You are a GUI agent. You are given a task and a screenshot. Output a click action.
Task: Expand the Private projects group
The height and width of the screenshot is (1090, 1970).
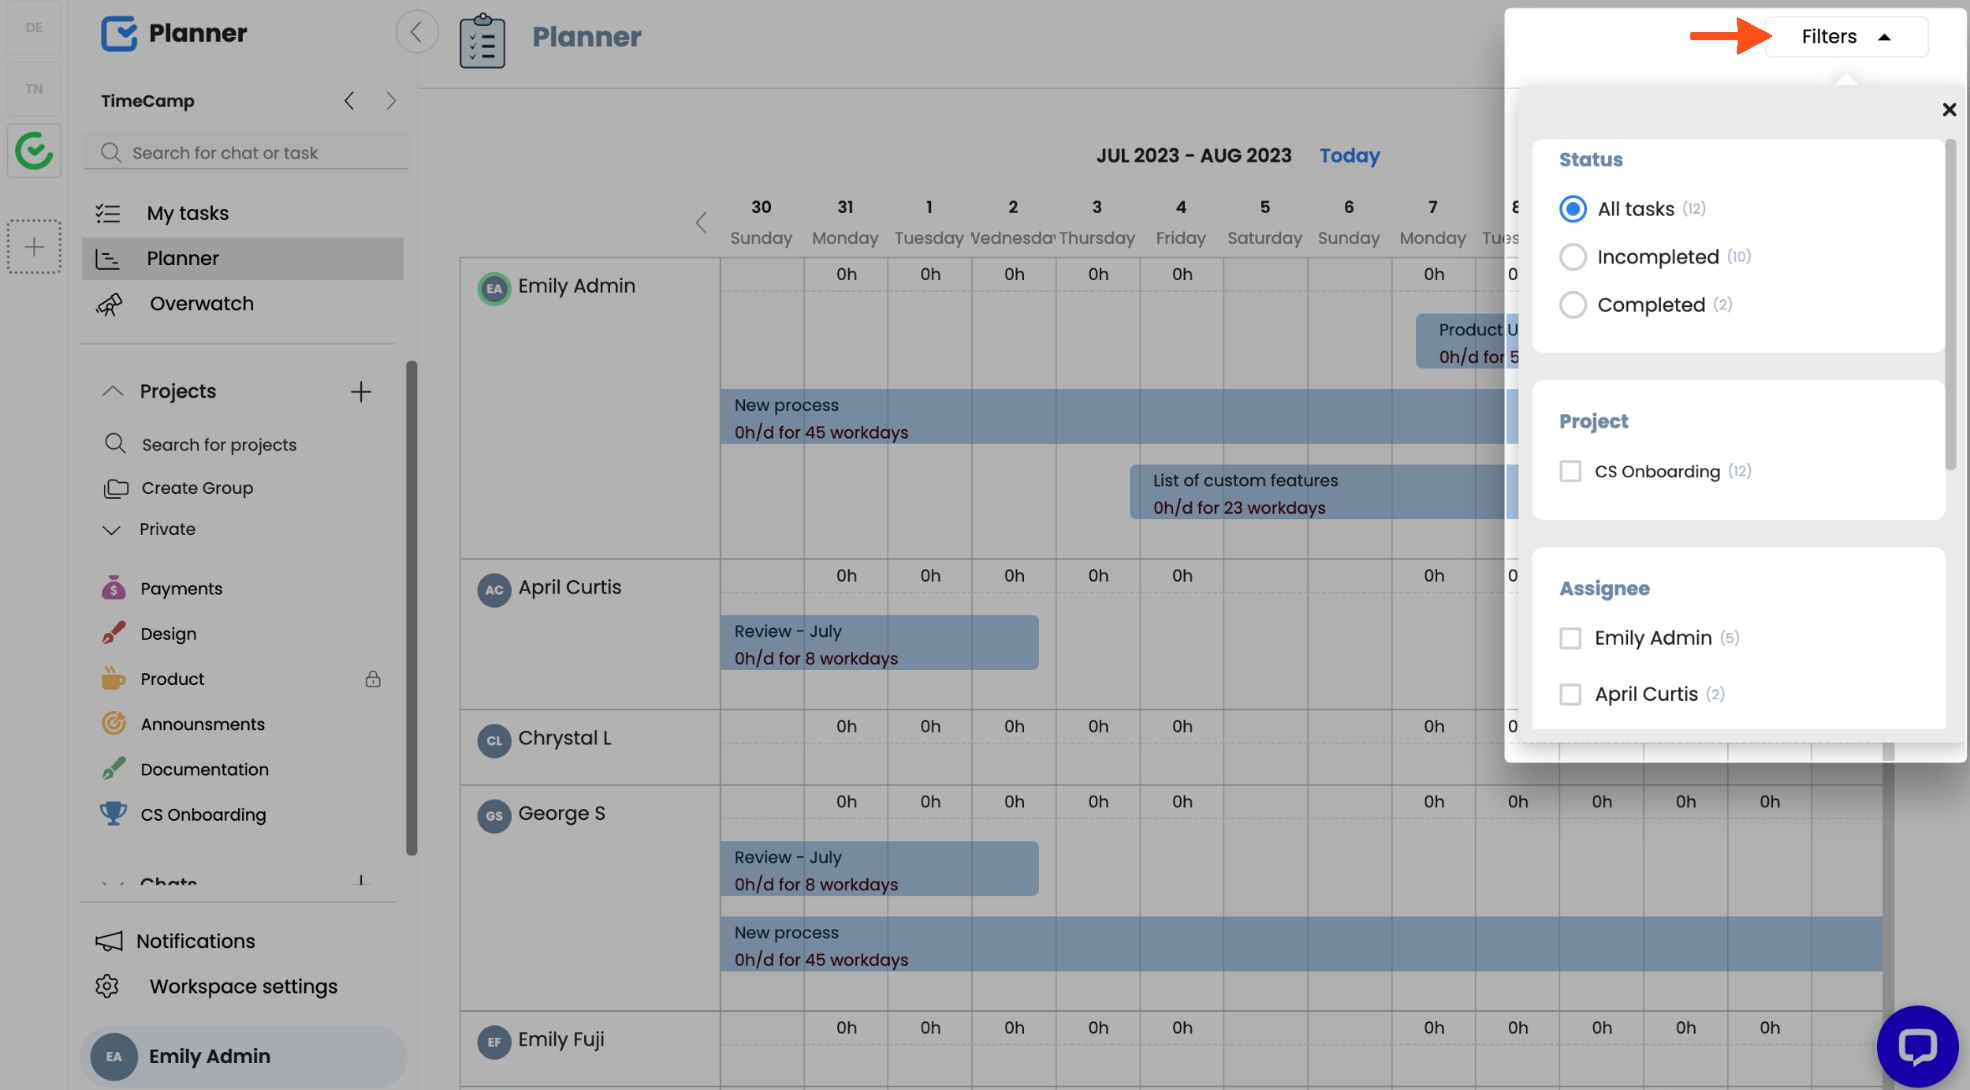point(111,530)
